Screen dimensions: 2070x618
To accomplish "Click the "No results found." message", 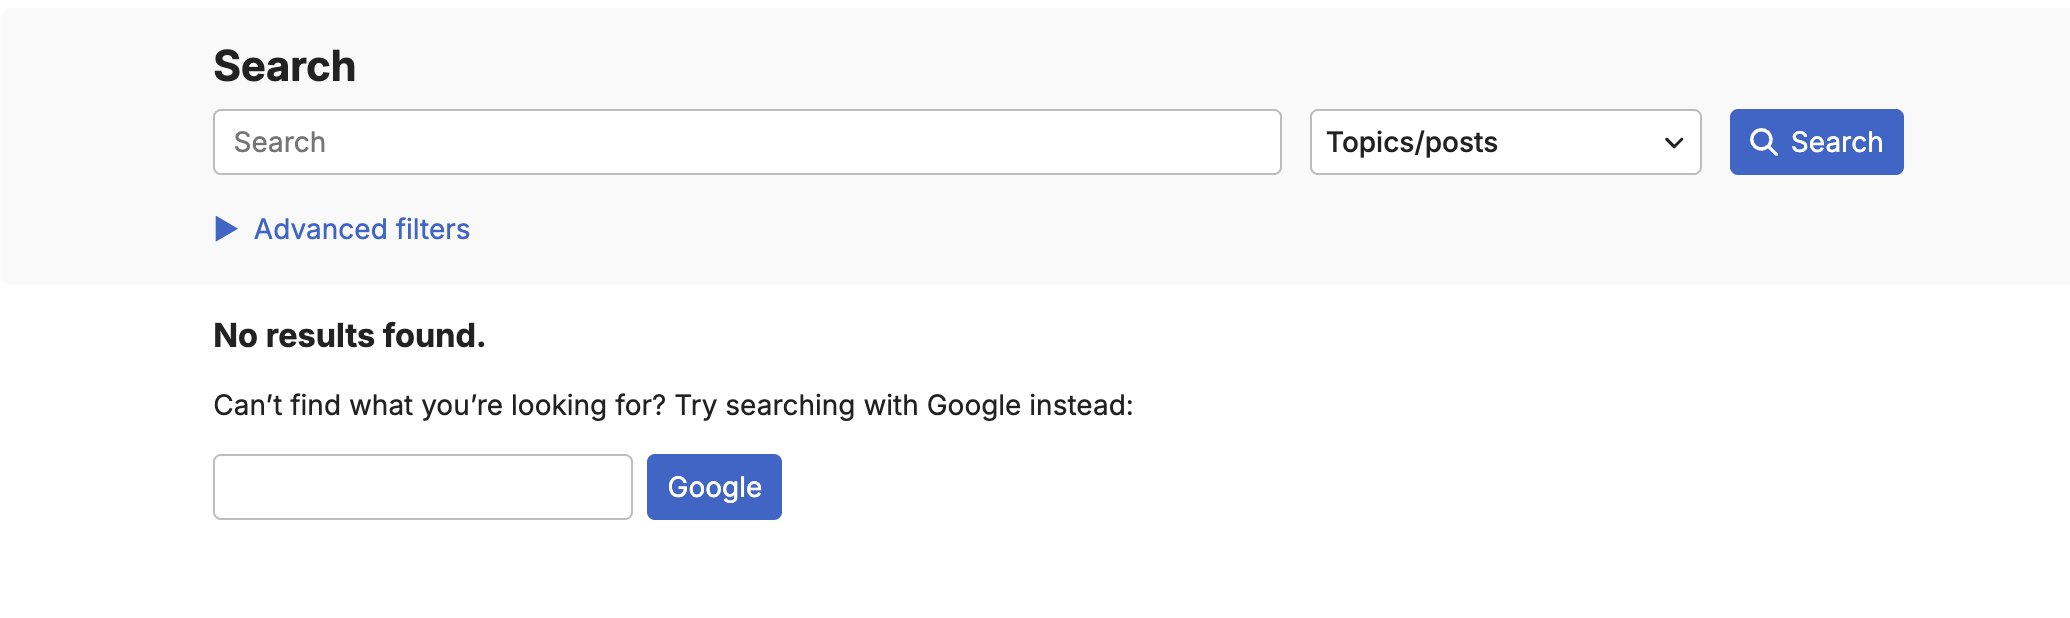I will (349, 336).
